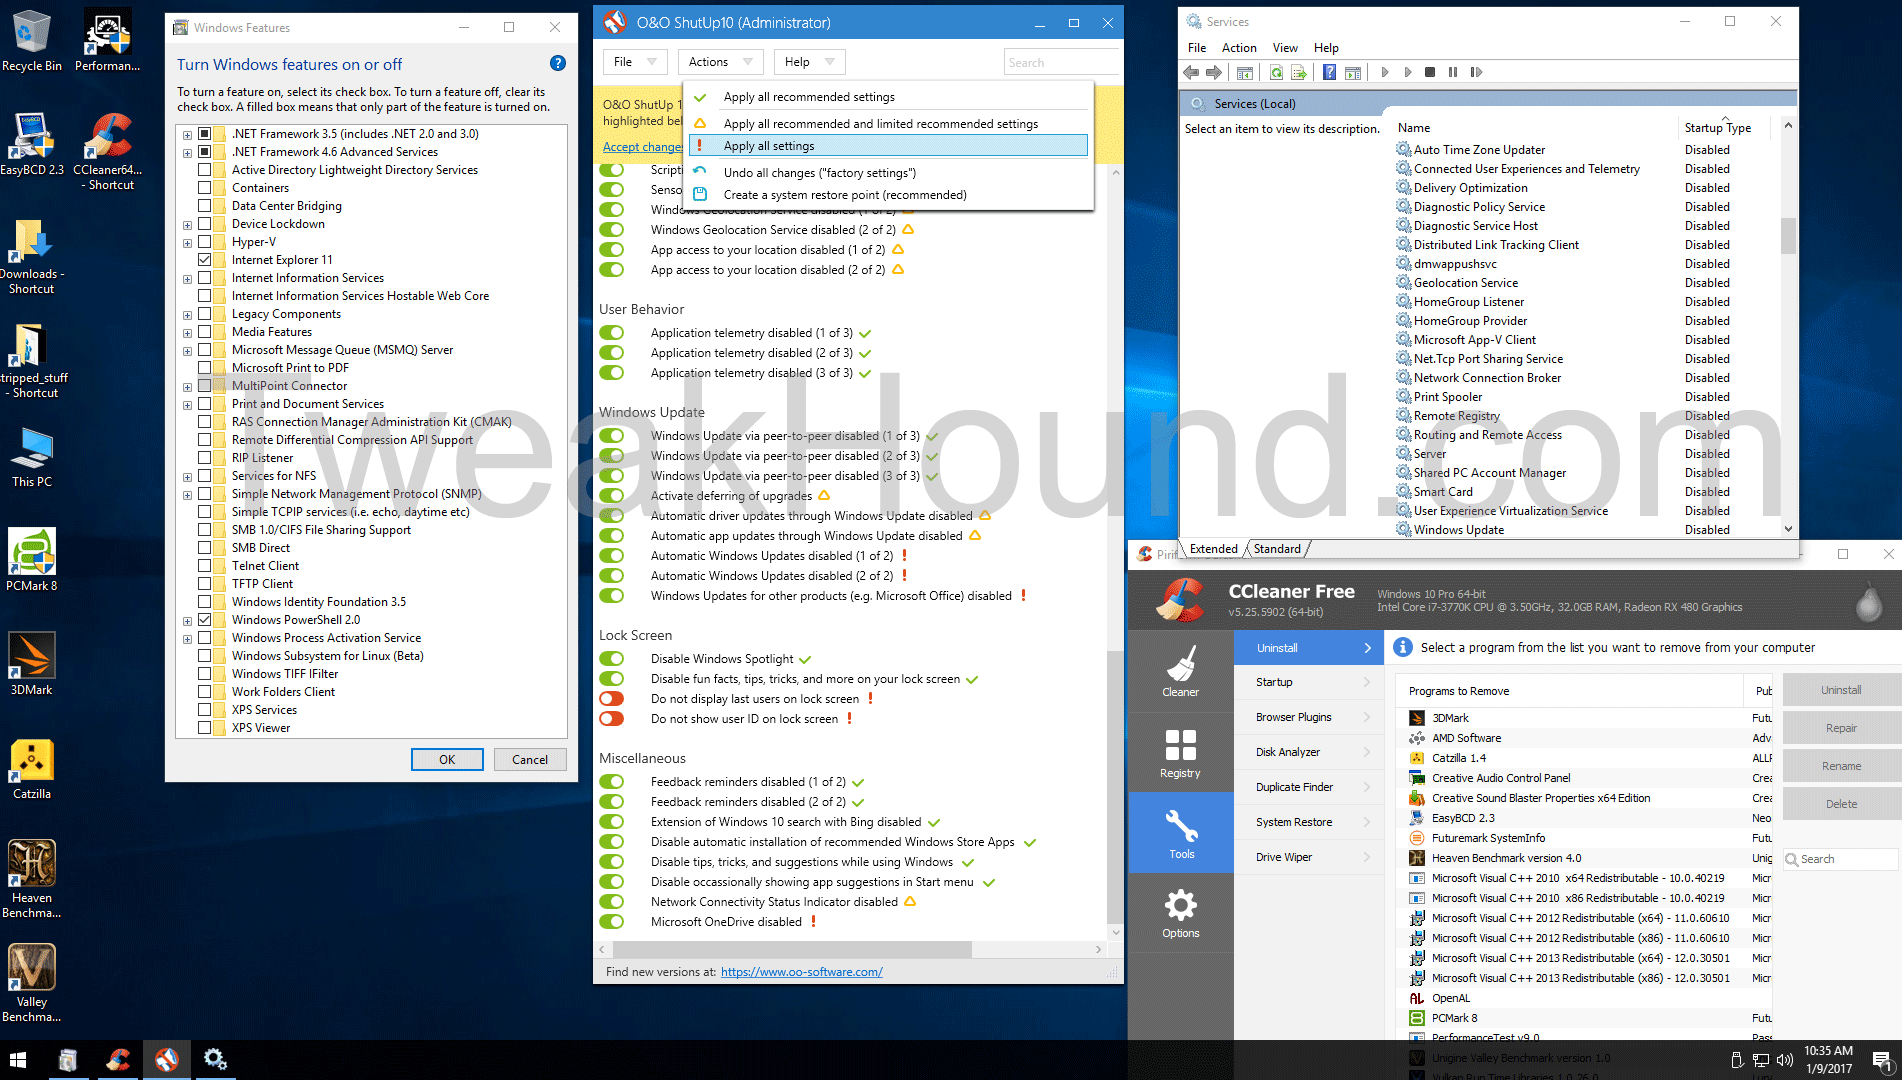Select Apply all settings menu entry
The width and height of the screenshot is (1902, 1080).
click(x=889, y=146)
